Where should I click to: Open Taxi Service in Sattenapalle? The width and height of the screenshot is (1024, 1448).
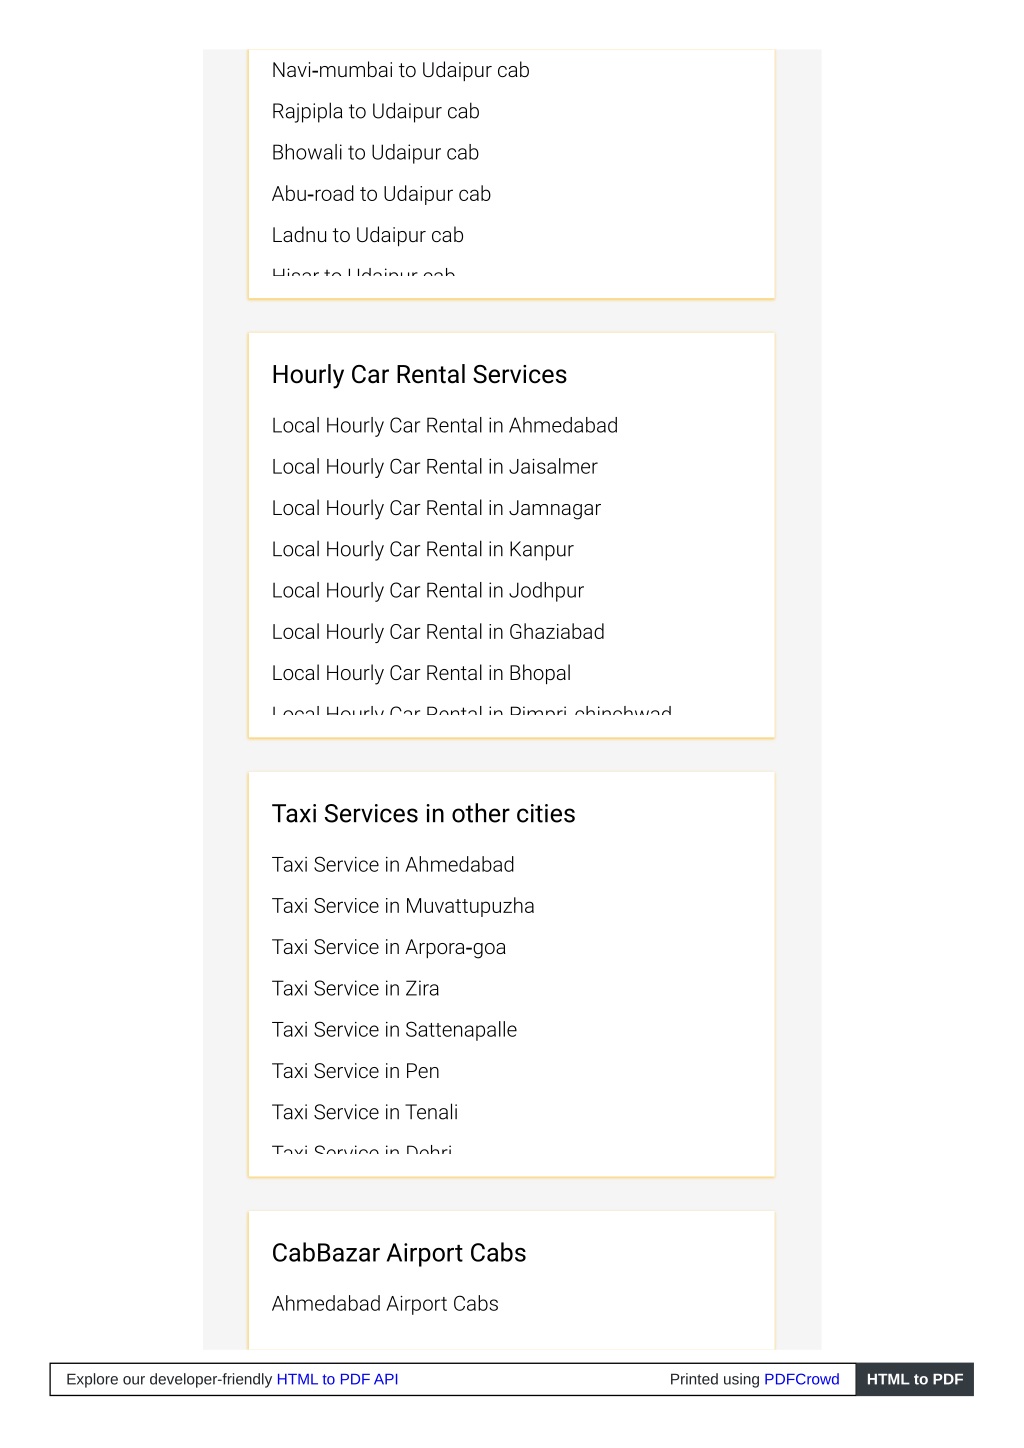coord(394,1030)
